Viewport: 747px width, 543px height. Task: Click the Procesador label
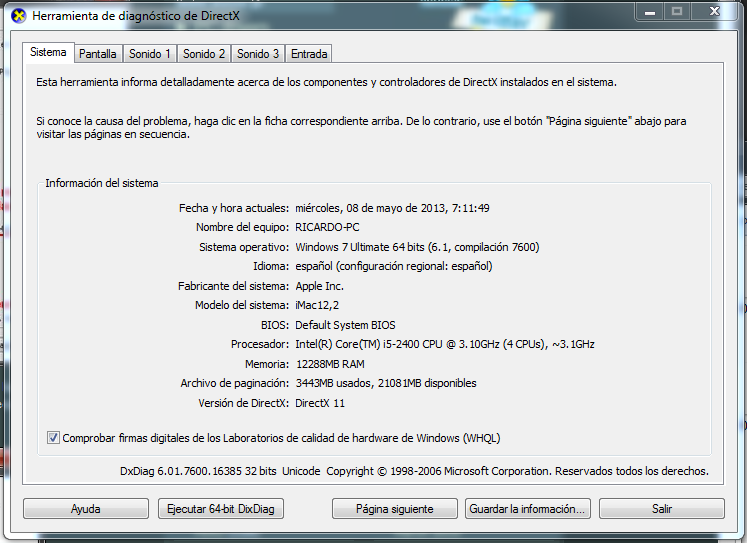(x=260, y=344)
